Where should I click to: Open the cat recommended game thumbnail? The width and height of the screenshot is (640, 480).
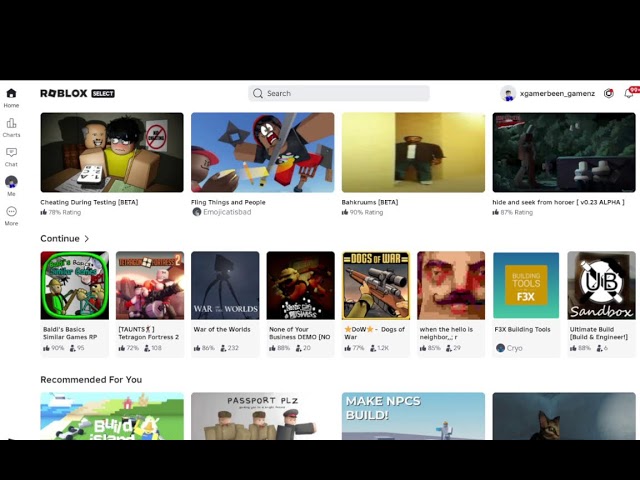coord(564,416)
